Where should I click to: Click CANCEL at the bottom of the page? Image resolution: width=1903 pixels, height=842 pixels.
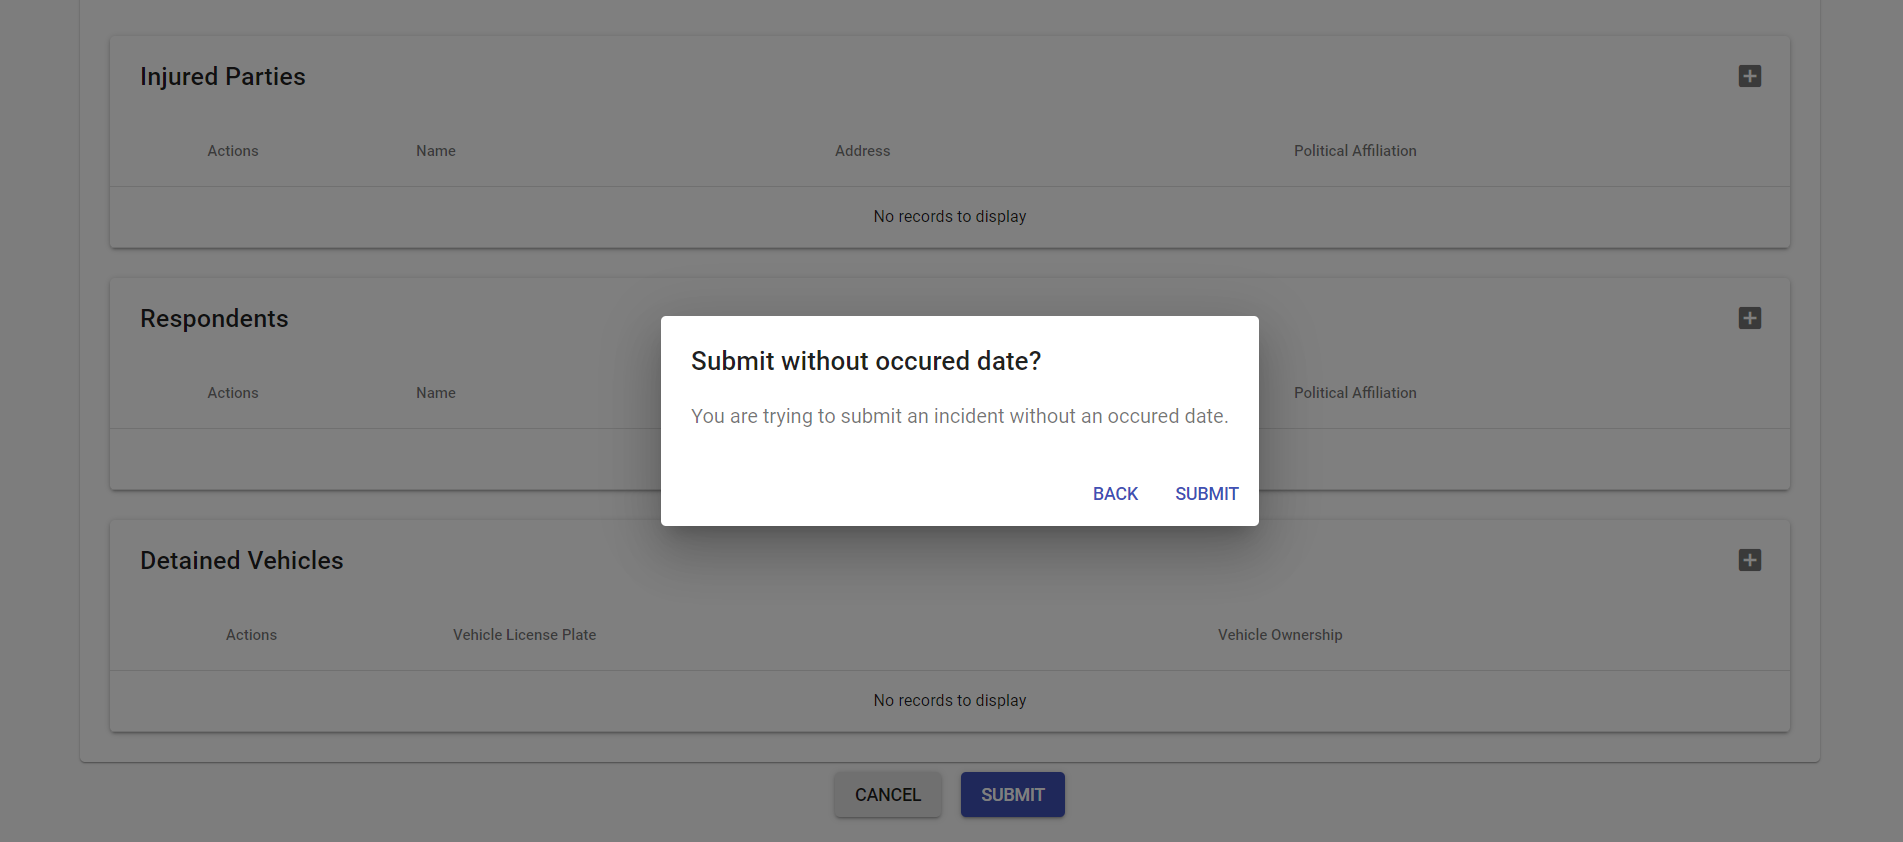pyautogui.click(x=887, y=794)
